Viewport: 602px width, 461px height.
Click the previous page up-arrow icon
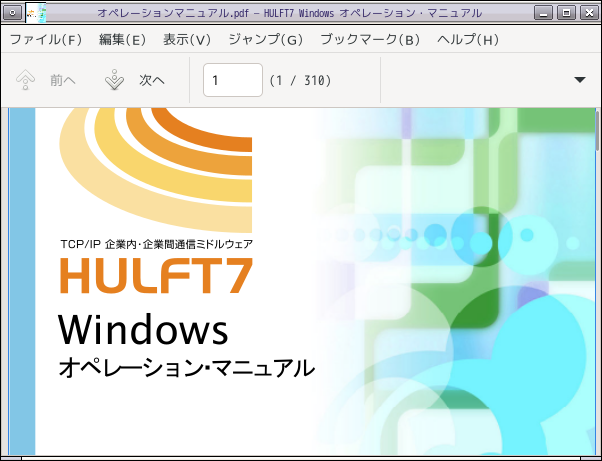coord(25,80)
